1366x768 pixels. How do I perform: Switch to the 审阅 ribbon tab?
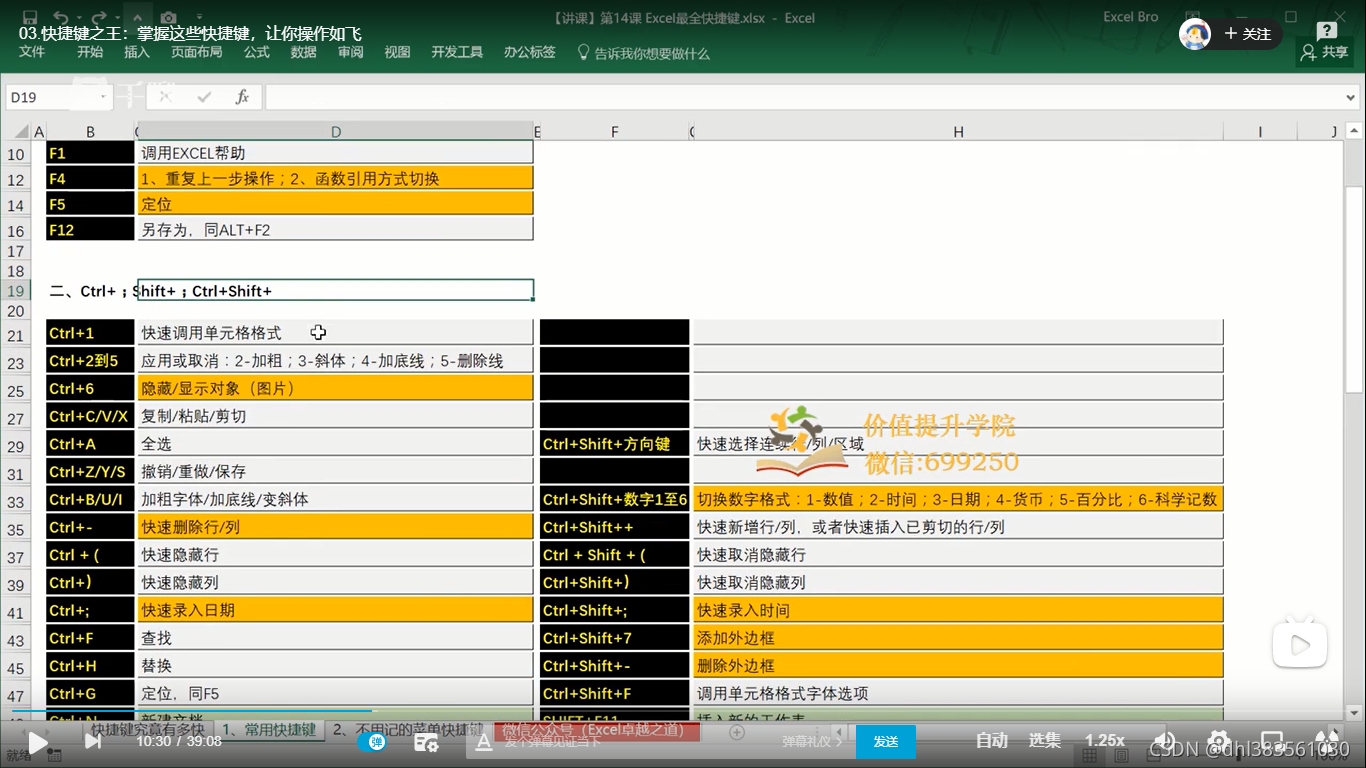coord(351,52)
